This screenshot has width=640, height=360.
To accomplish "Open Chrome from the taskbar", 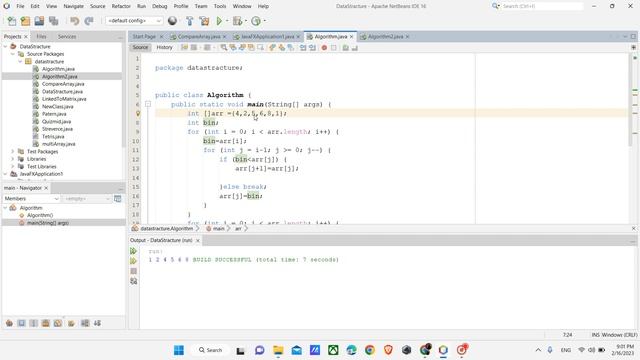I will [370, 350].
